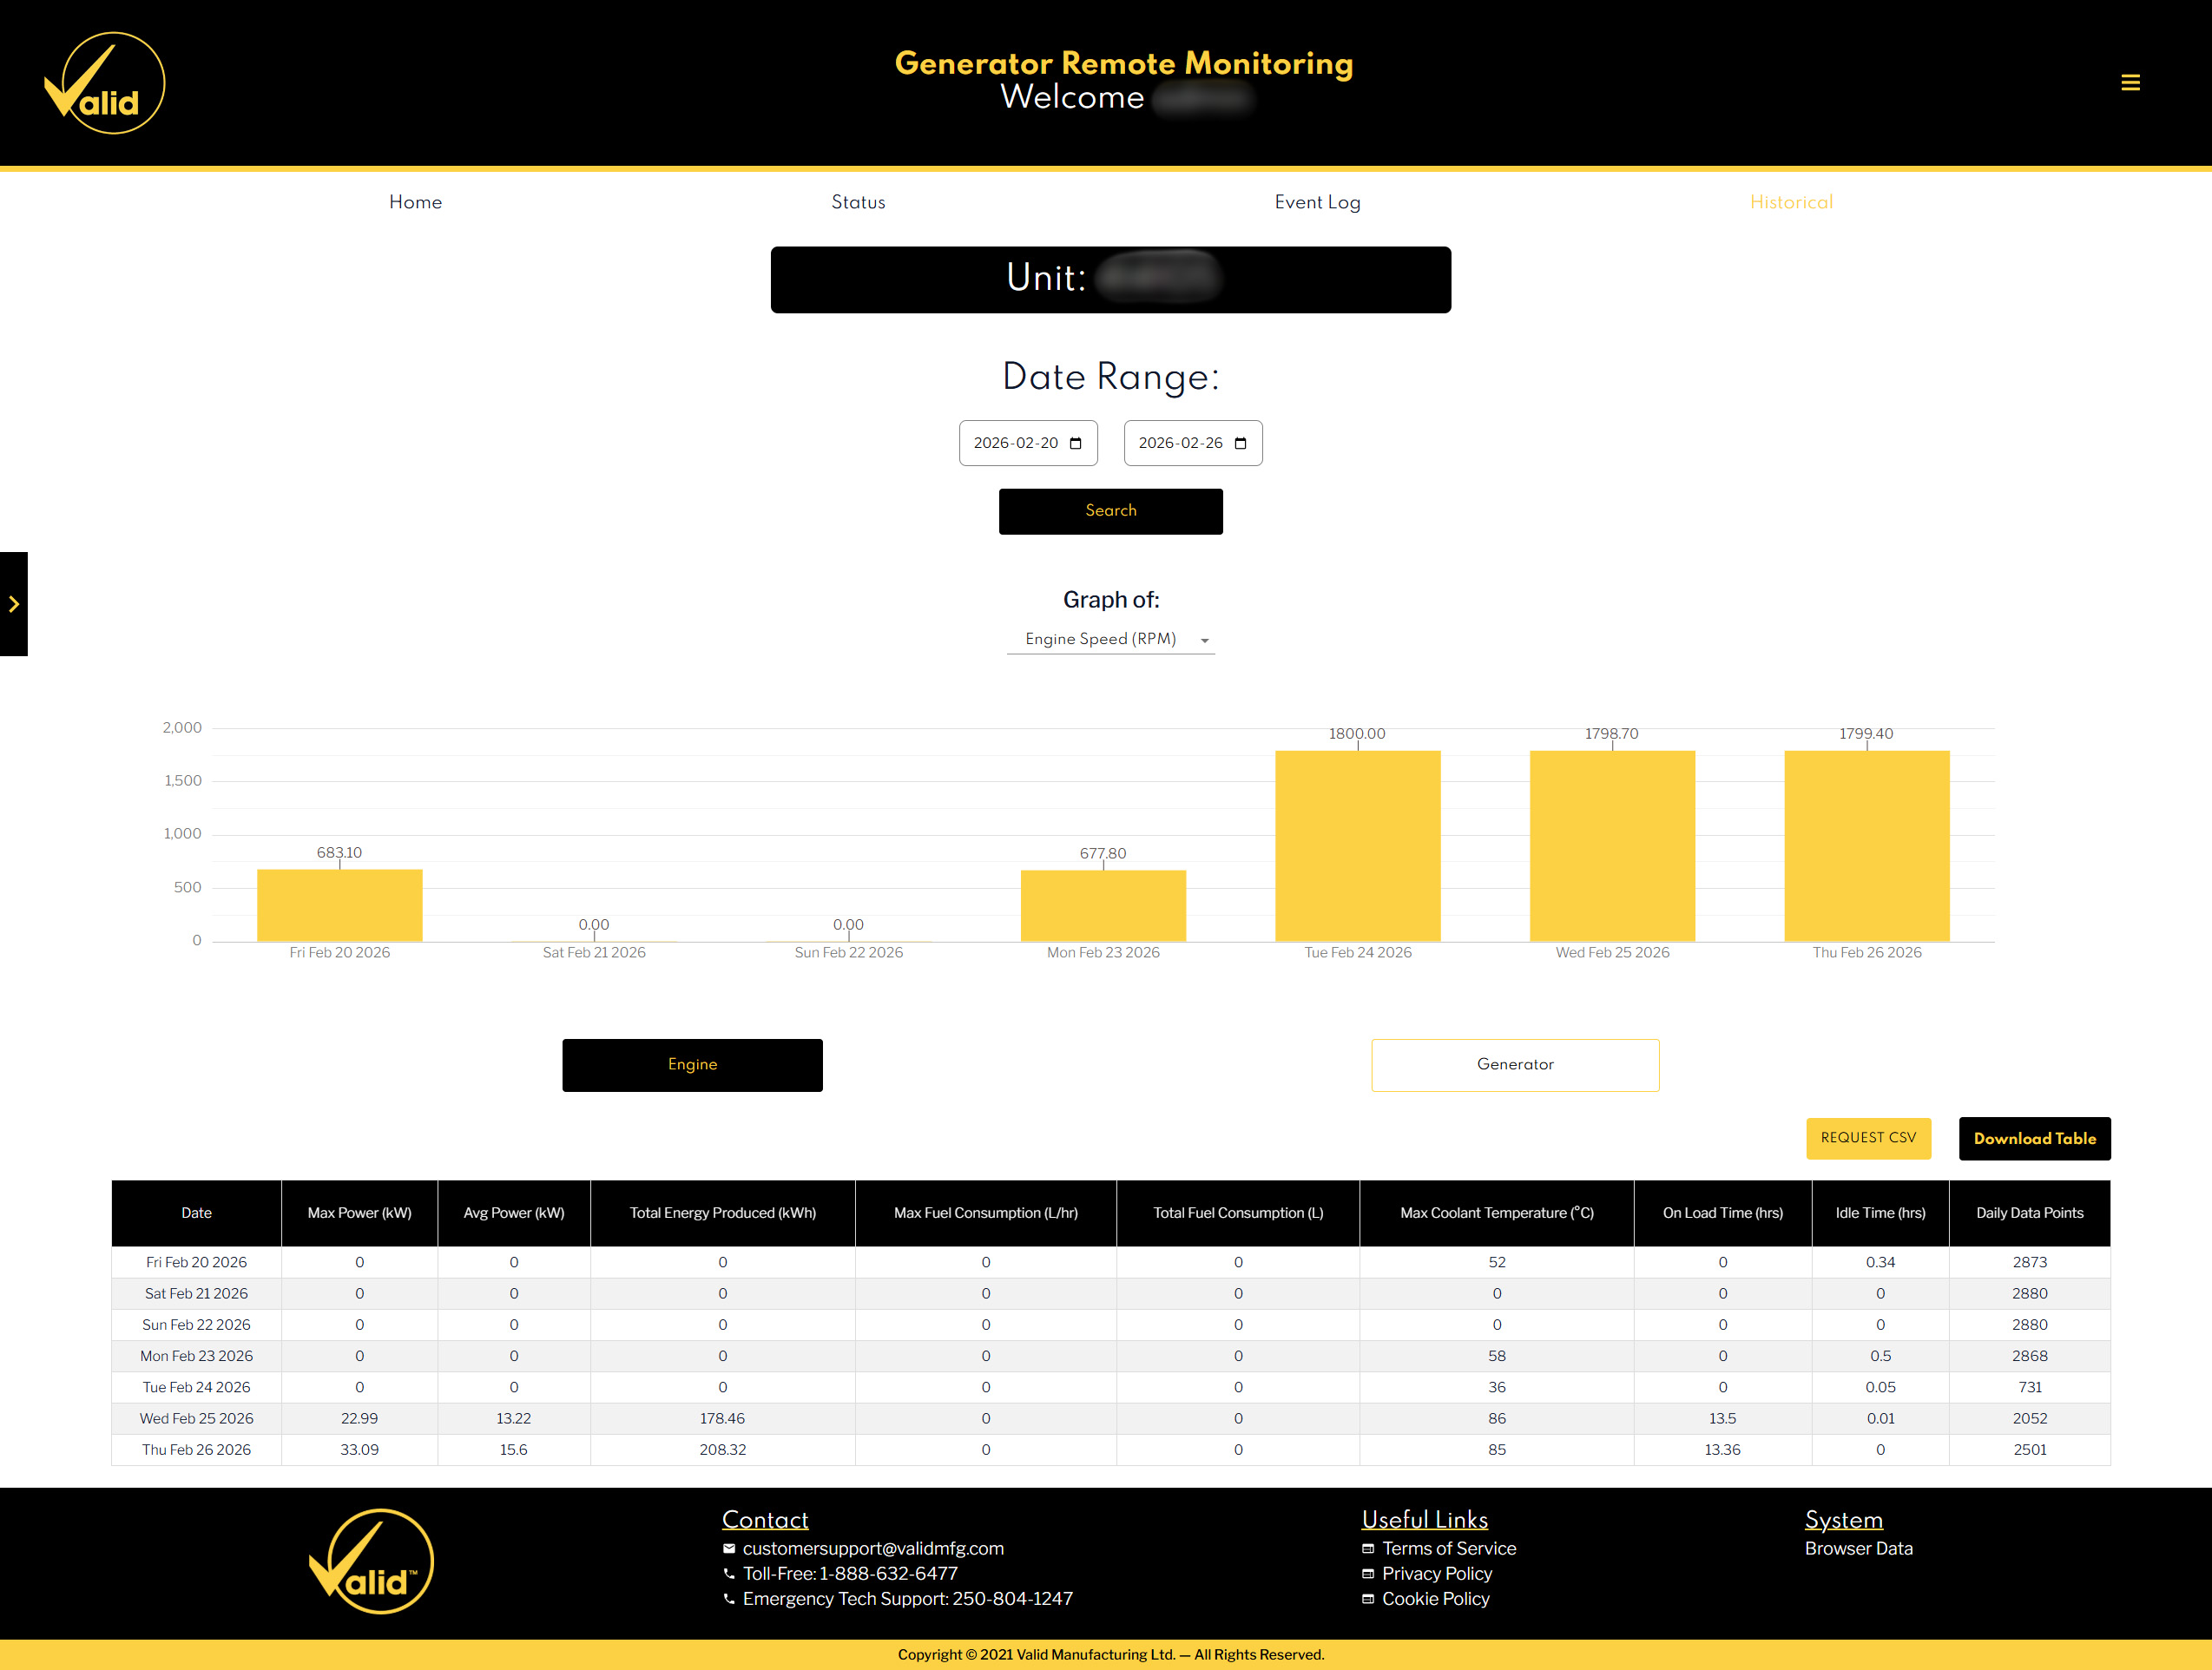Switch table to Generator view

click(x=1514, y=1064)
